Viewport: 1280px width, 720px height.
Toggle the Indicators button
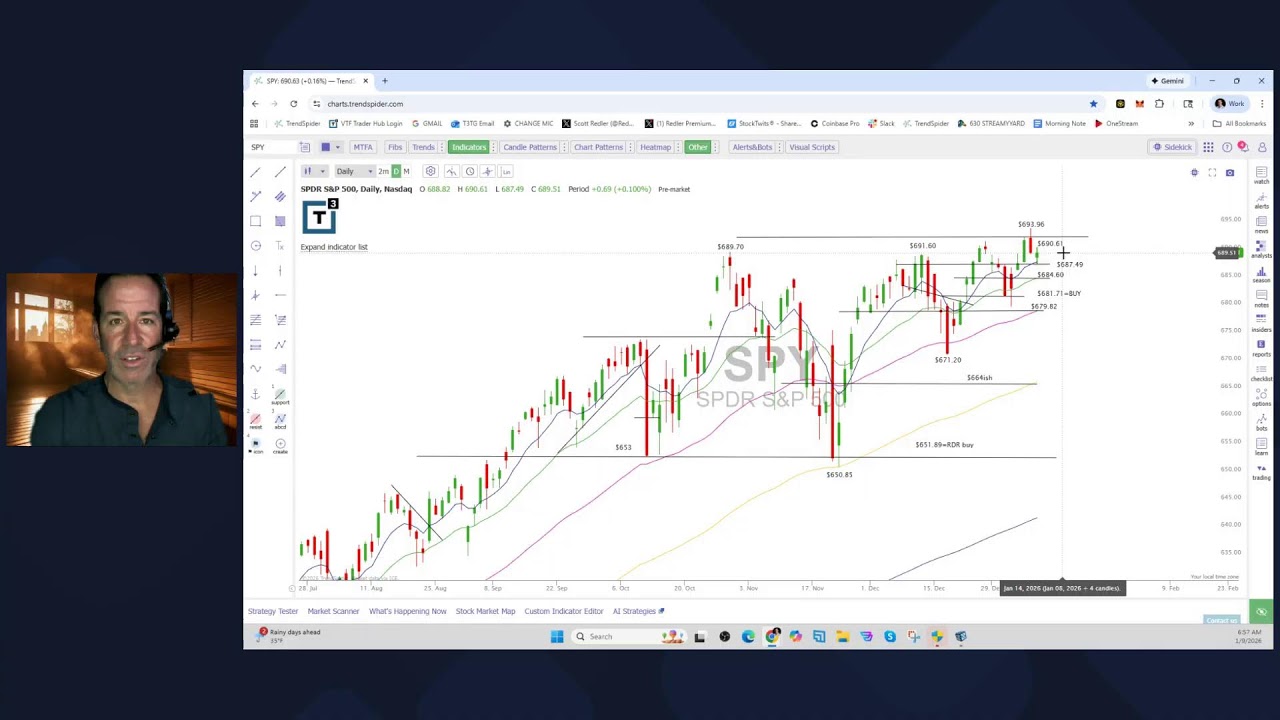click(468, 147)
